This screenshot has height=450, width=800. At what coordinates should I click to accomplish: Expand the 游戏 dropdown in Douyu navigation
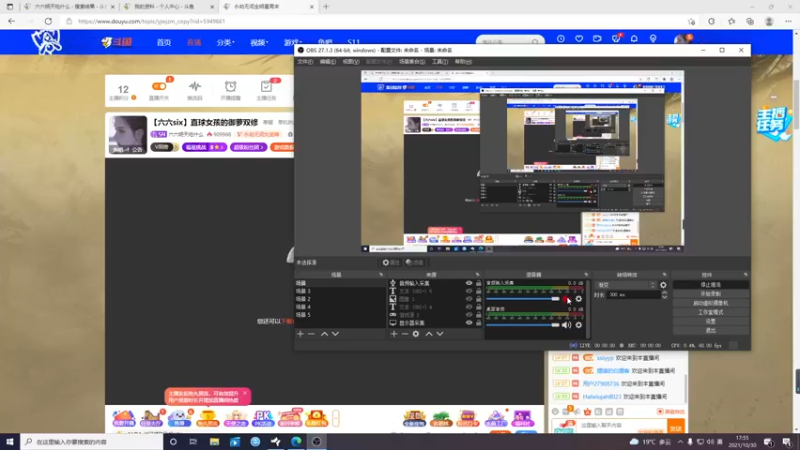(x=293, y=42)
